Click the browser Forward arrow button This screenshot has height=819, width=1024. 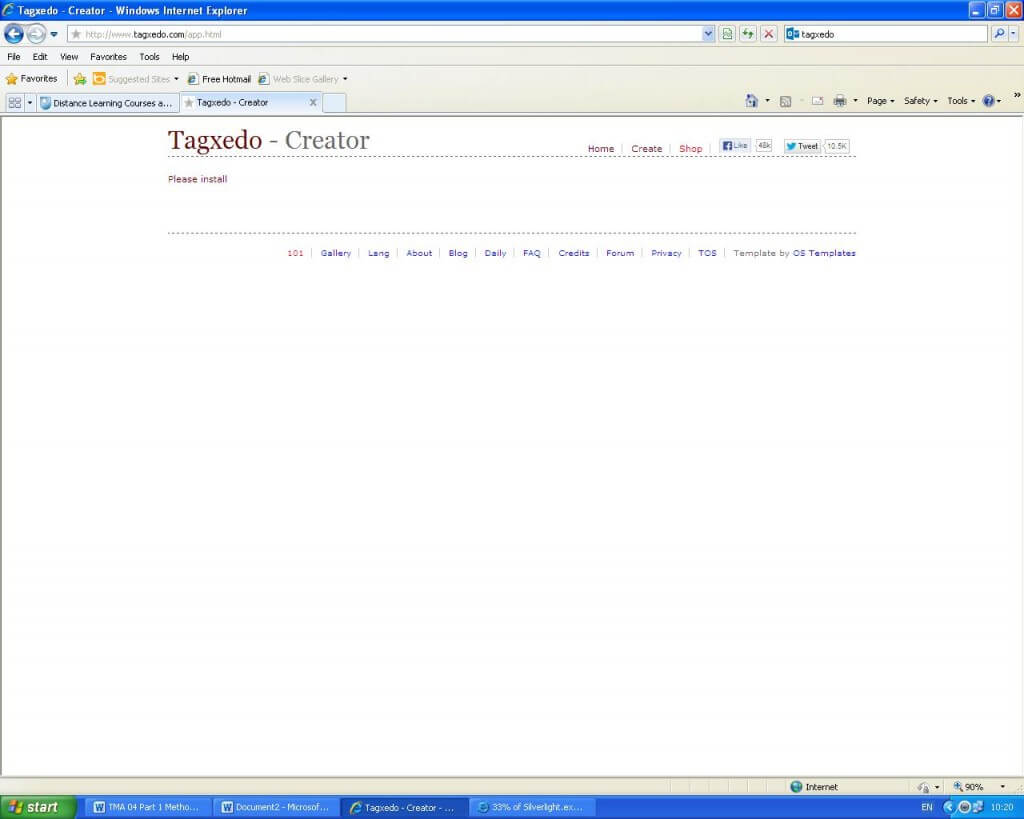click(x=37, y=33)
